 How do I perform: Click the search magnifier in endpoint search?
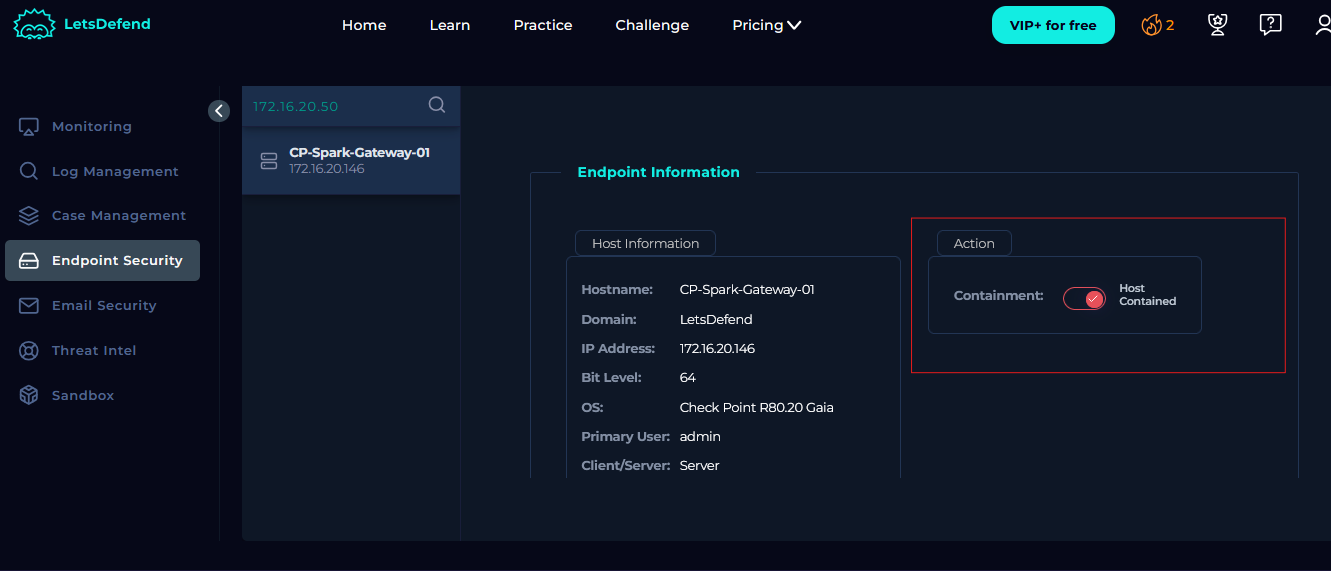[437, 105]
